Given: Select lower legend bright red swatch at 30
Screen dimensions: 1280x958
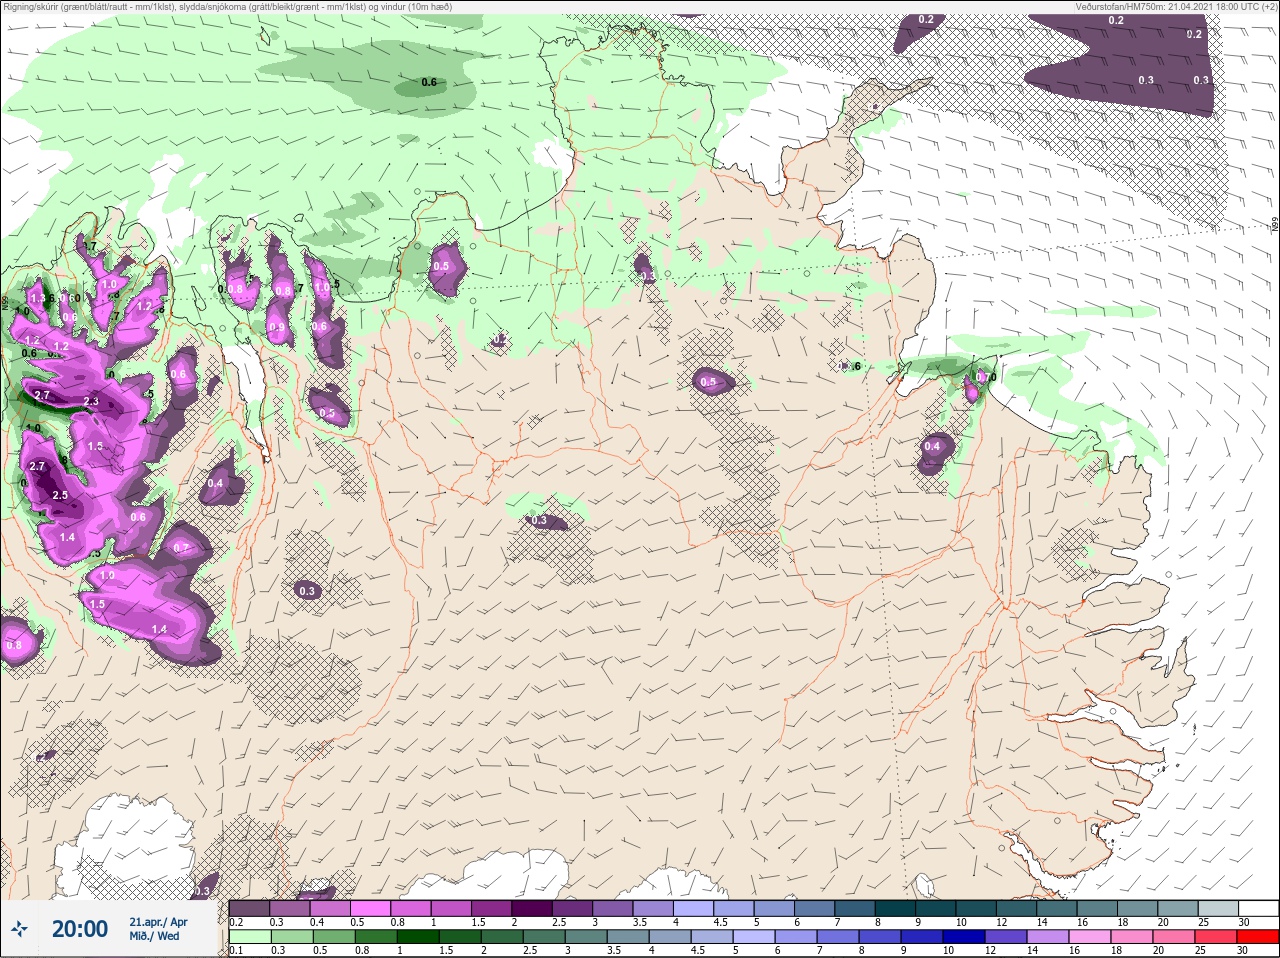Looking at the screenshot, I should click(x=1257, y=937).
